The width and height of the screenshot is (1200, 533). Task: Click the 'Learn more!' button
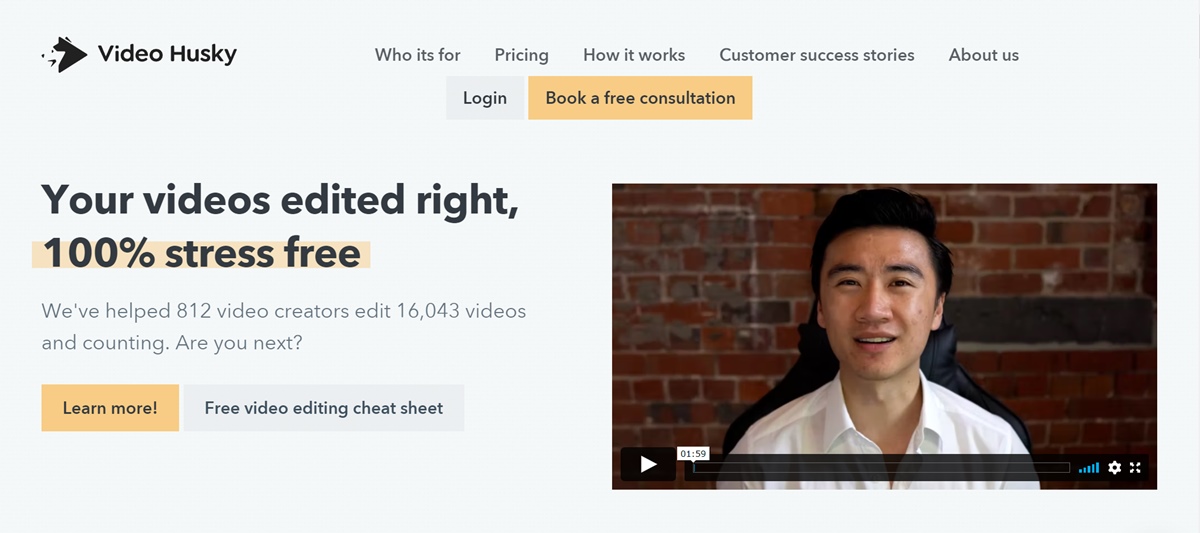click(x=110, y=408)
